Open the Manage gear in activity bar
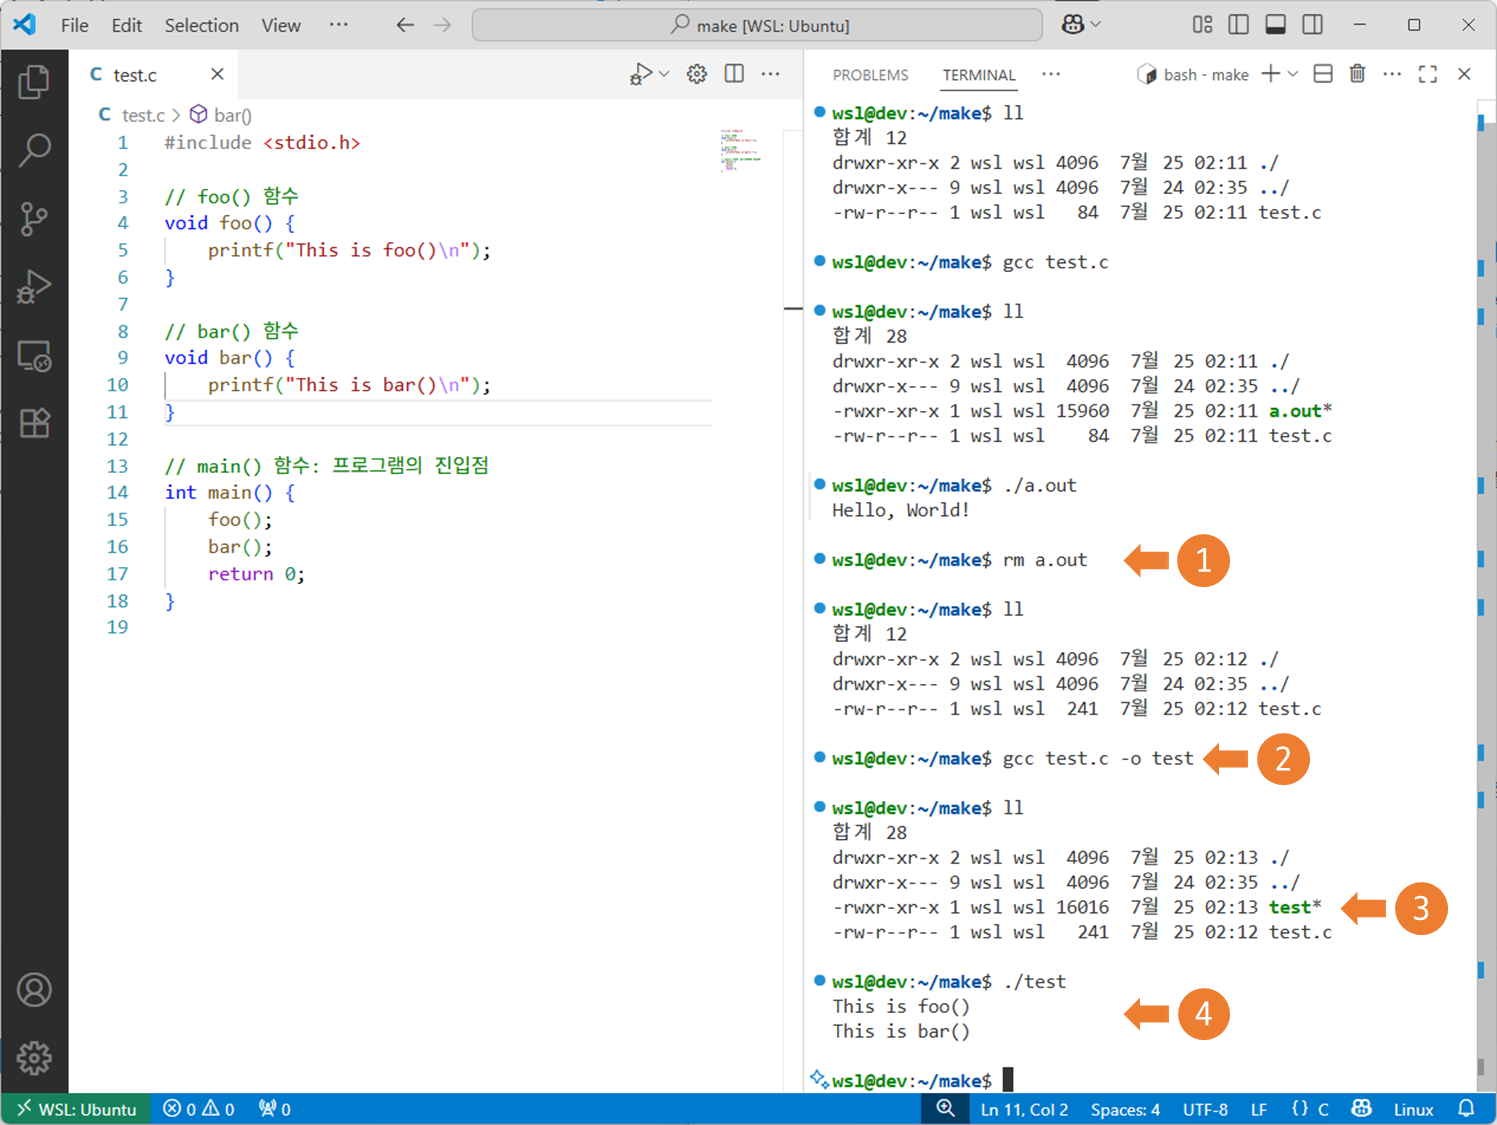The image size is (1497, 1125). pos(34,1058)
